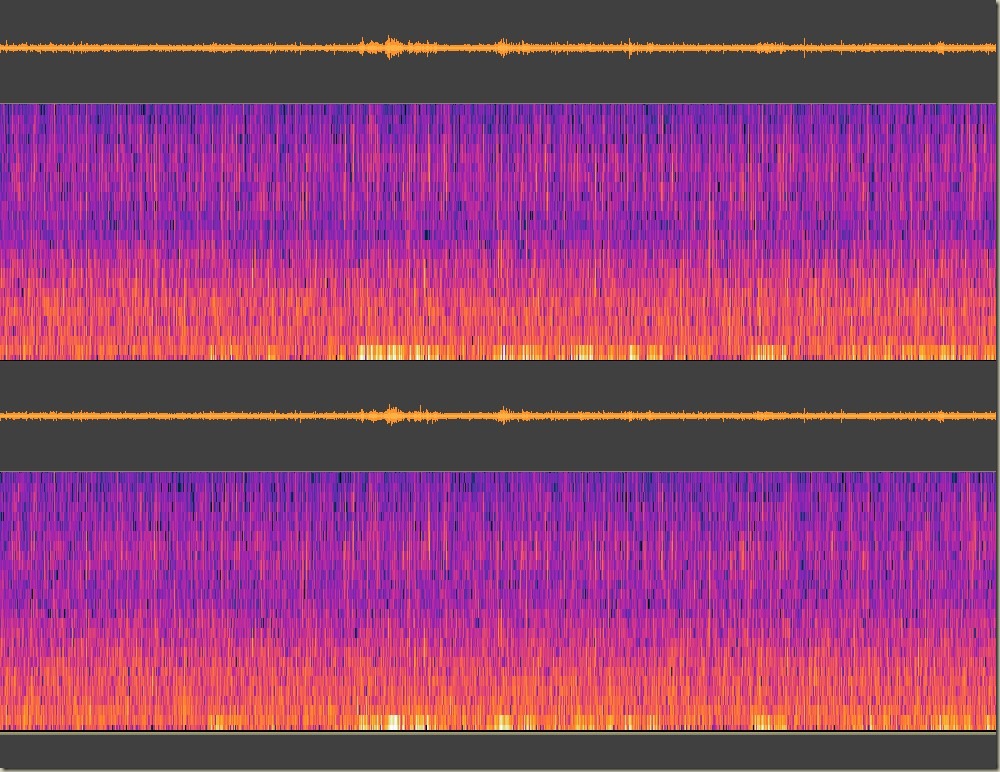Image resolution: width=1000 pixels, height=772 pixels.
Task: Click the top-right corner of the lower spectrogram
Action: point(996,474)
